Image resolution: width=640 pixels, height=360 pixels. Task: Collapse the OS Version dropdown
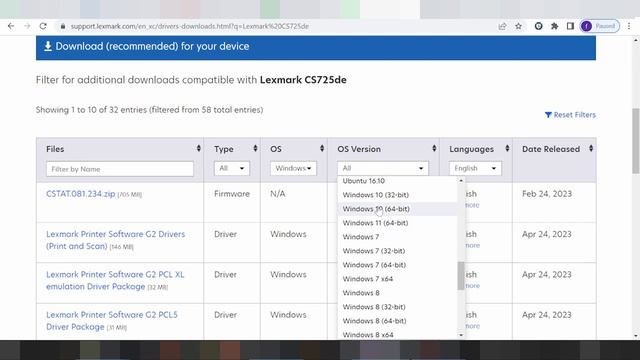tap(382, 168)
